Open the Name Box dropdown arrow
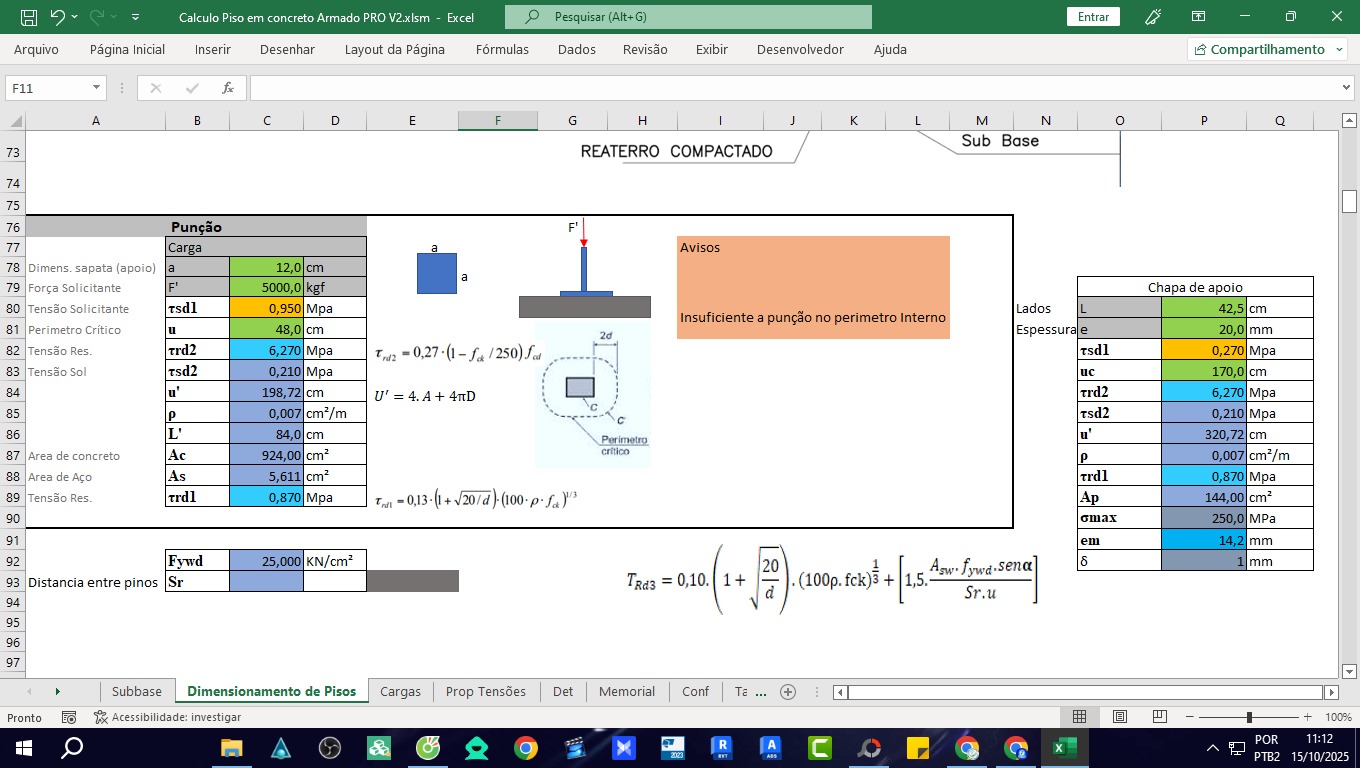Screen dimensions: 1360x768 [x=96, y=88]
